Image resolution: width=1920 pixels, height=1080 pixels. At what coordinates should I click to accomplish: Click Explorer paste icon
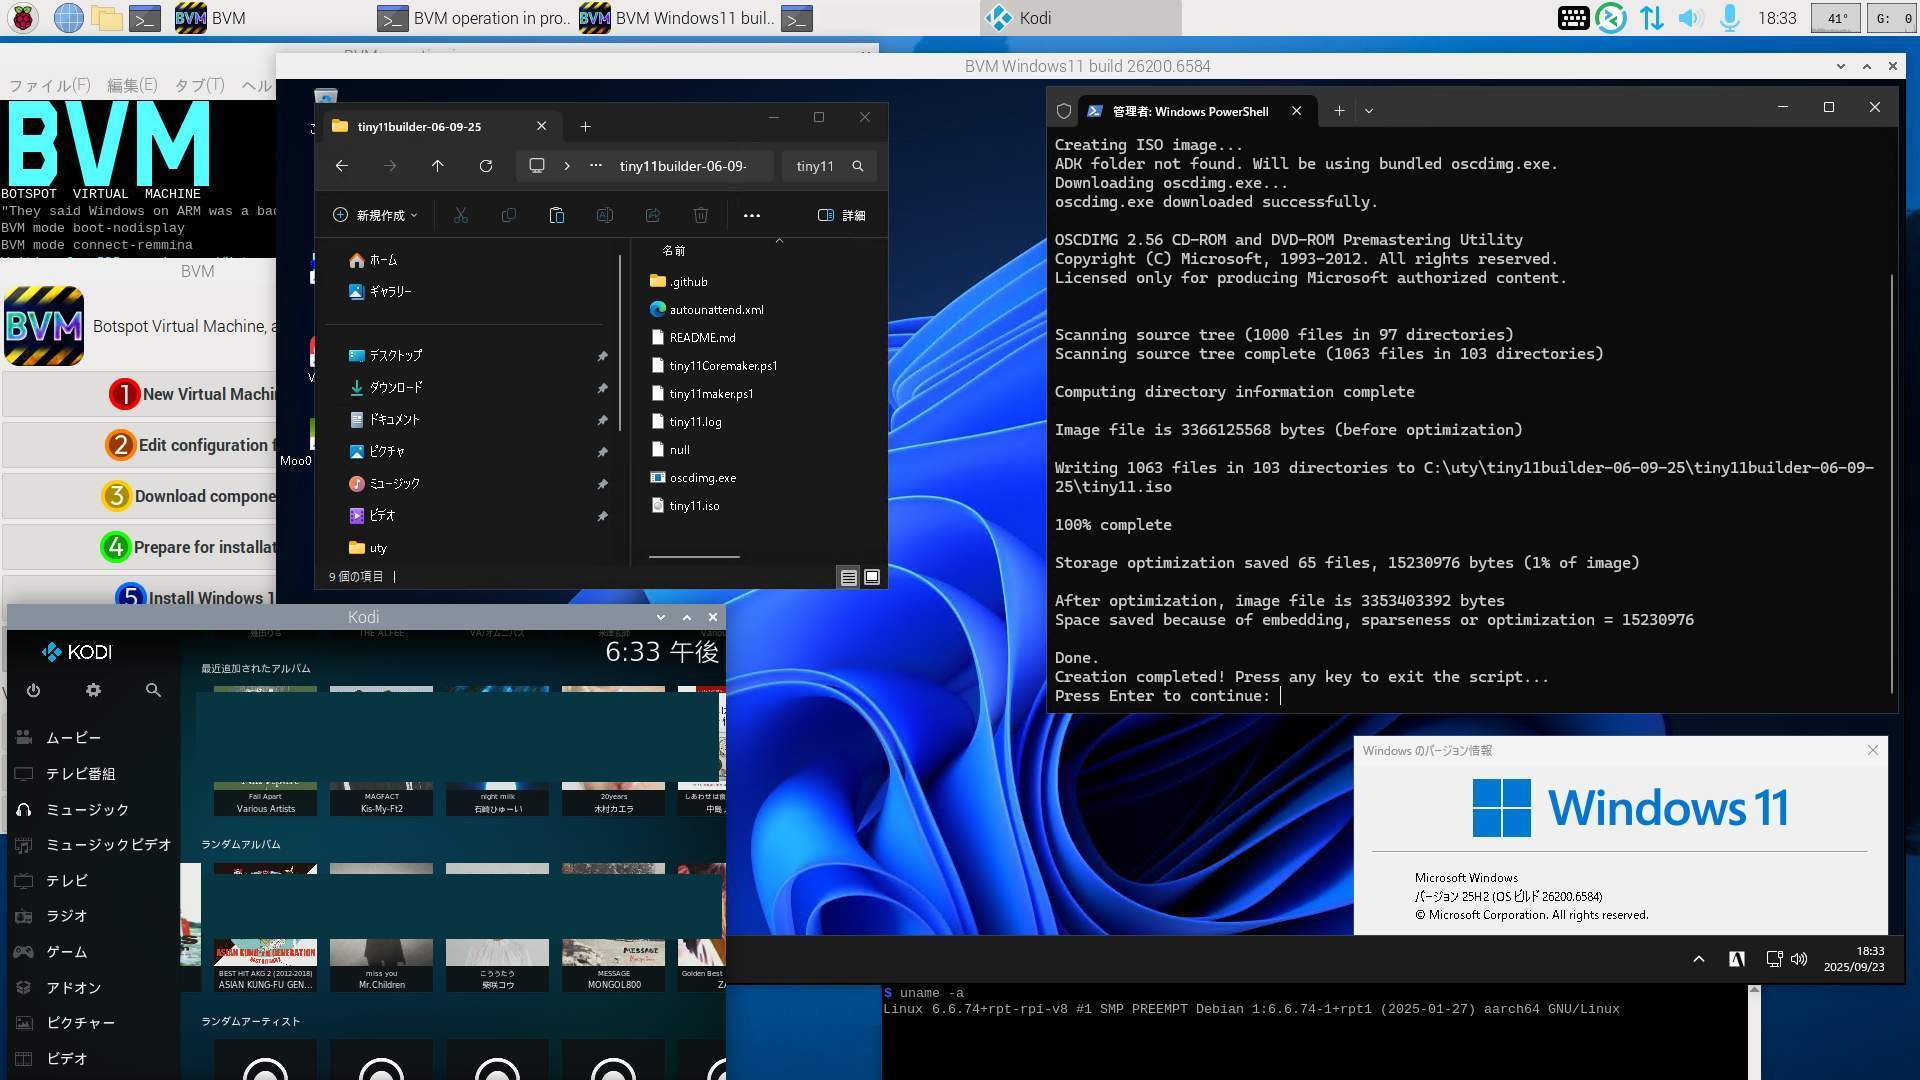coord(557,215)
